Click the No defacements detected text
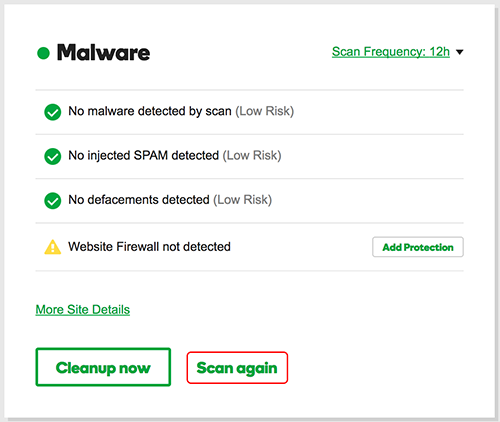This screenshot has height=422, width=500. point(139,200)
